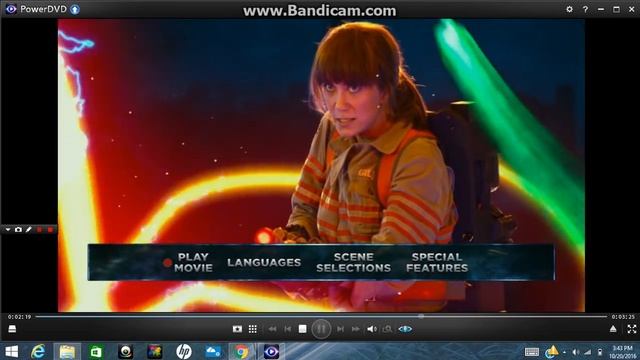Open the touch keyboard from system tray
This screenshot has height=360, width=640.
532,352
